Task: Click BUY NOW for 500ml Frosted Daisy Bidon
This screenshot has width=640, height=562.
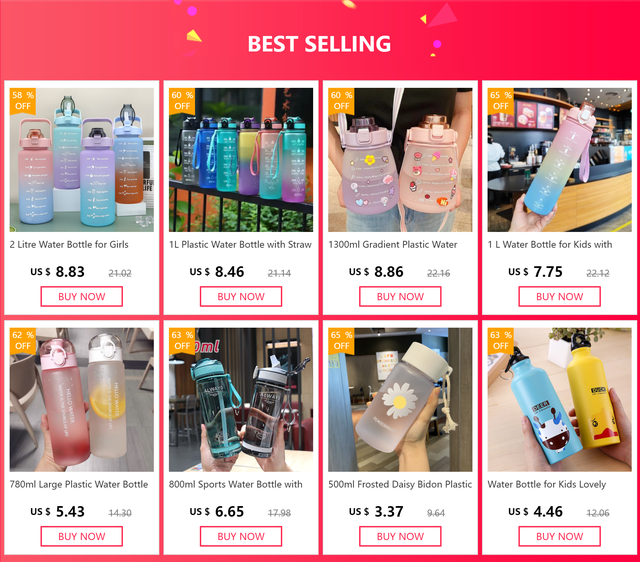Action: (x=400, y=536)
